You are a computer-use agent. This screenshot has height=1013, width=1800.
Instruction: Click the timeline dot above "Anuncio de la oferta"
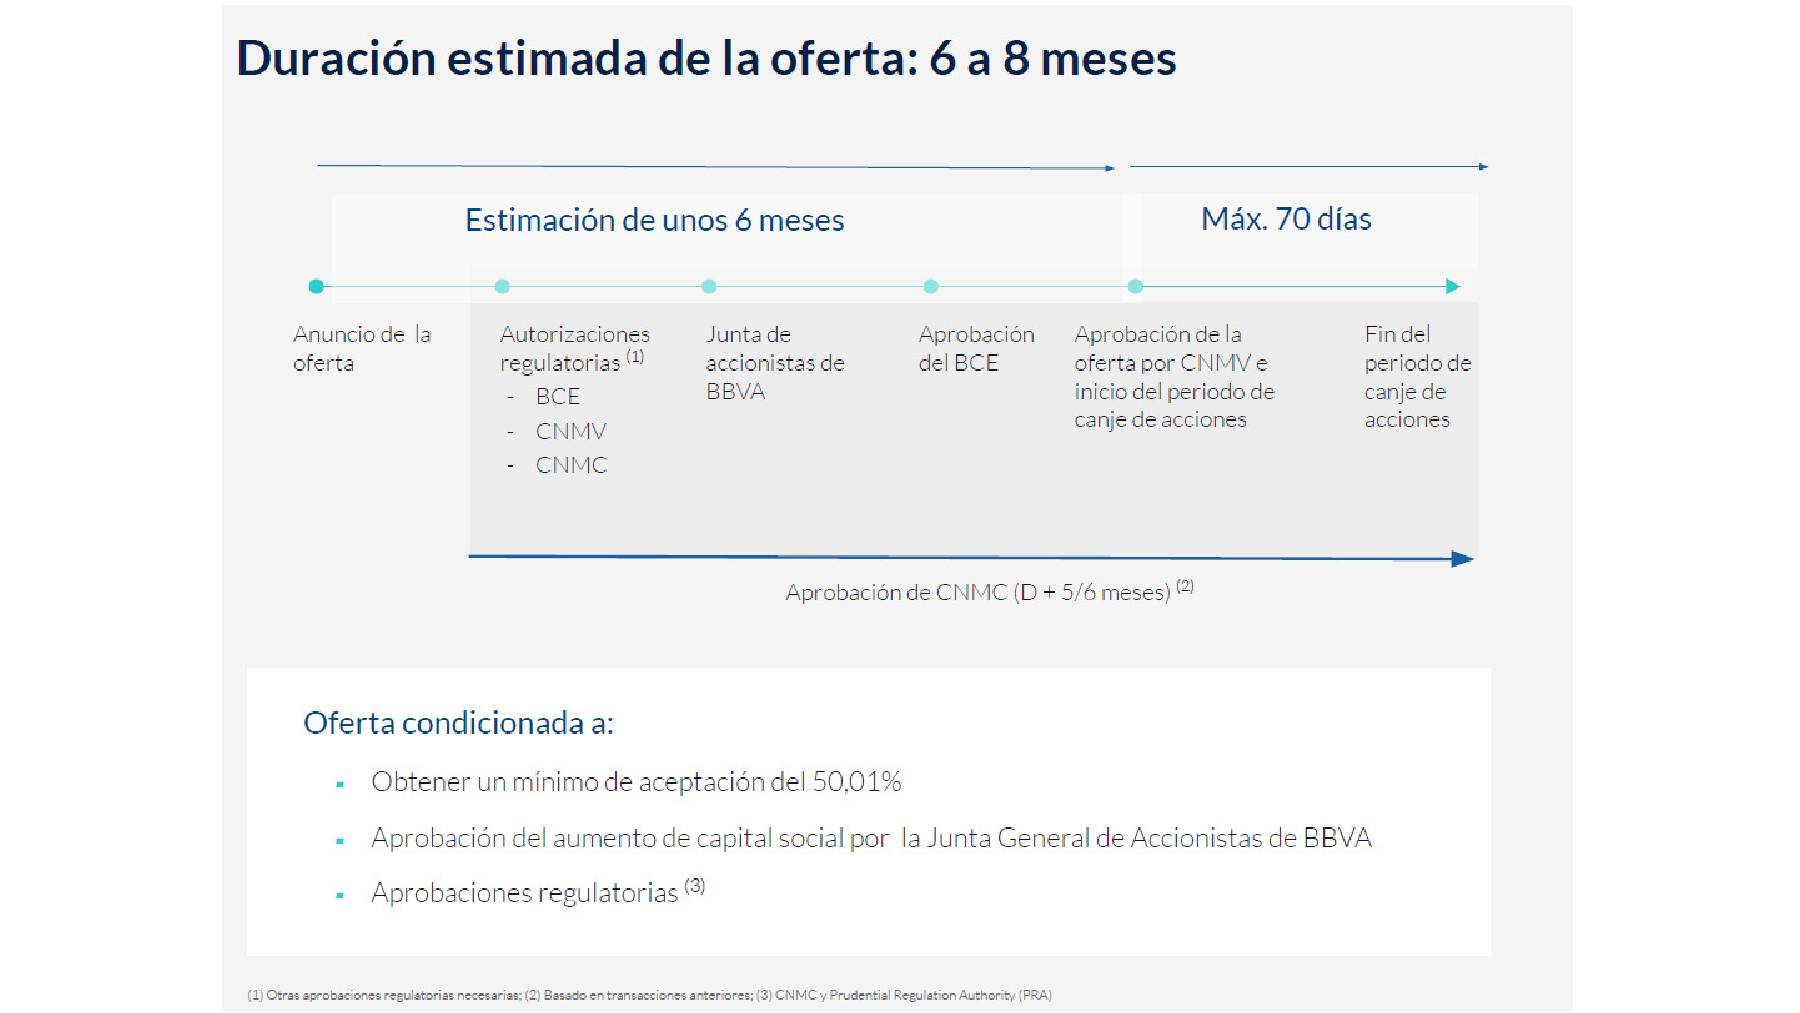[x=316, y=286]
